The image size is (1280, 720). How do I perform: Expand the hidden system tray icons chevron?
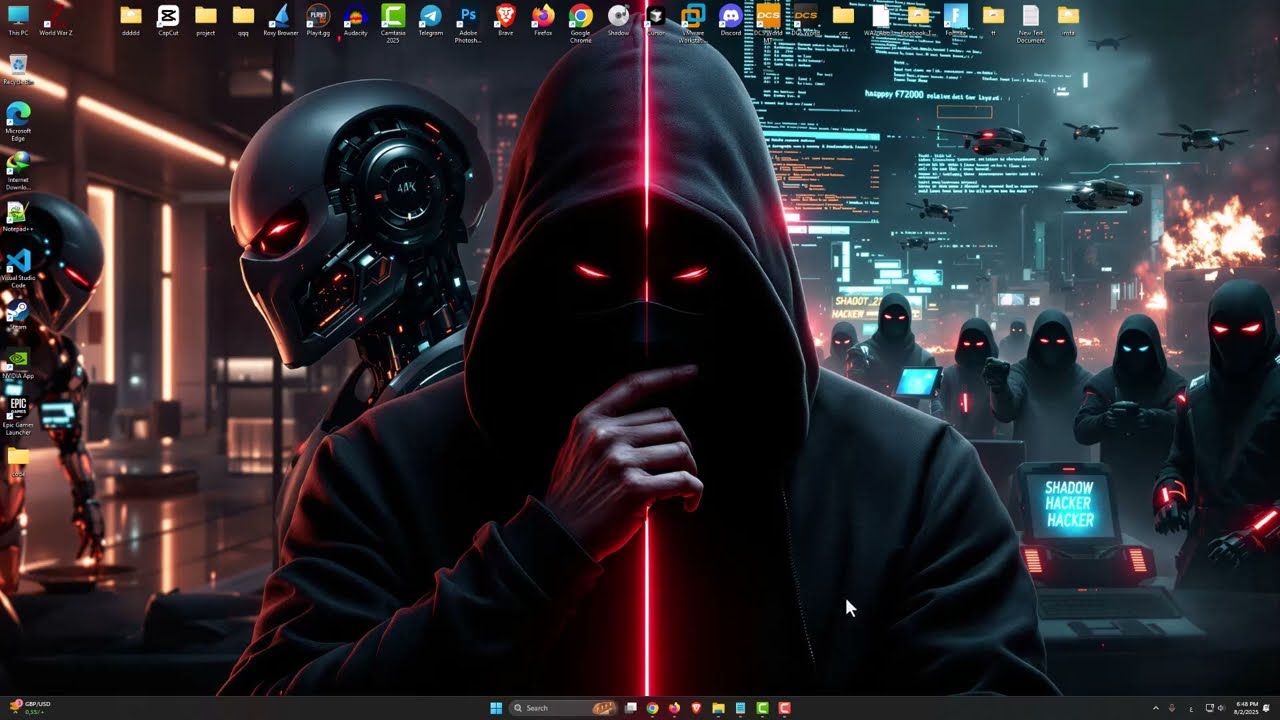[x=1156, y=708]
